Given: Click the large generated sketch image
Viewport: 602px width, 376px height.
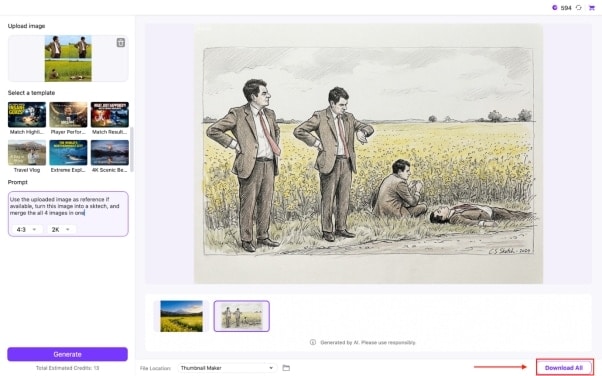Looking at the screenshot, I should [368, 154].
